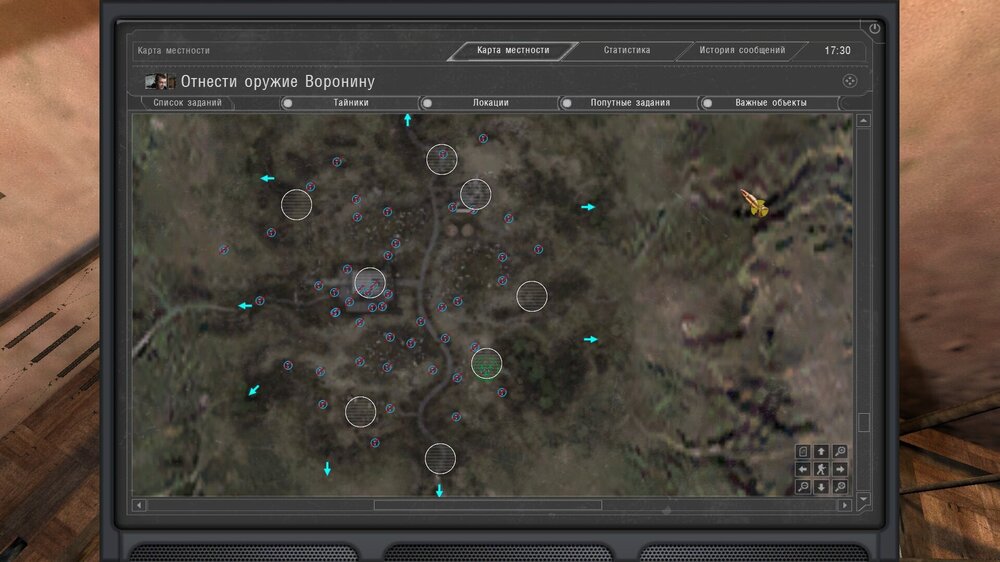Image resolution: width=1000 pixels, height=562 pixels.
Task: Turn off the PDA with the power icon
Action: [874, 29]
